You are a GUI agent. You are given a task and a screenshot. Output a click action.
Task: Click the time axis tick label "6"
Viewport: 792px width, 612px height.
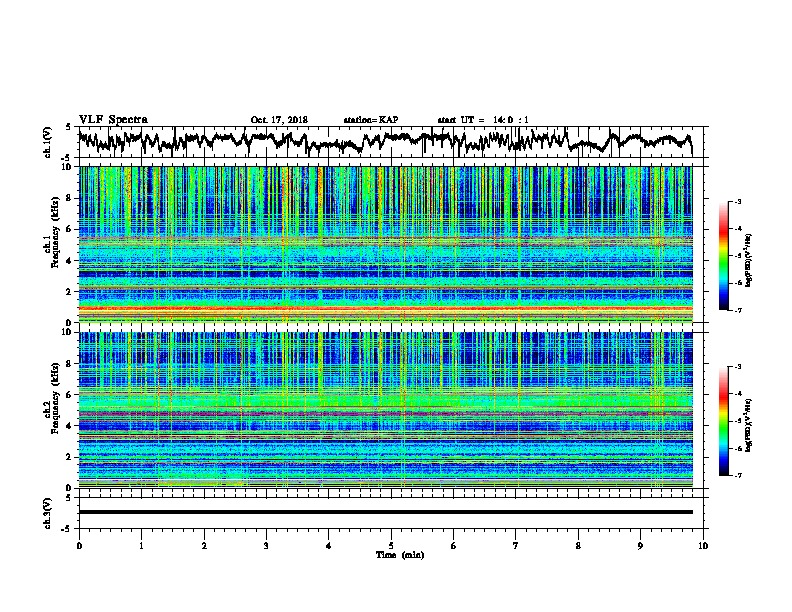point(454,546)
